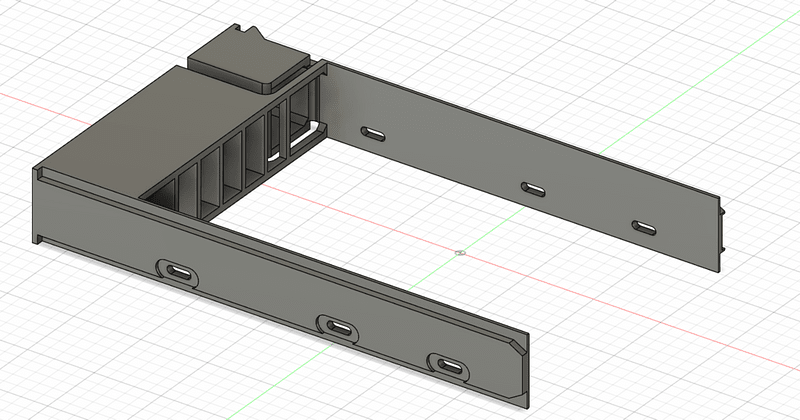Select the chamfered corner on near rail end
The height and width of the screenshot is (420, 800).
[519, 349]
